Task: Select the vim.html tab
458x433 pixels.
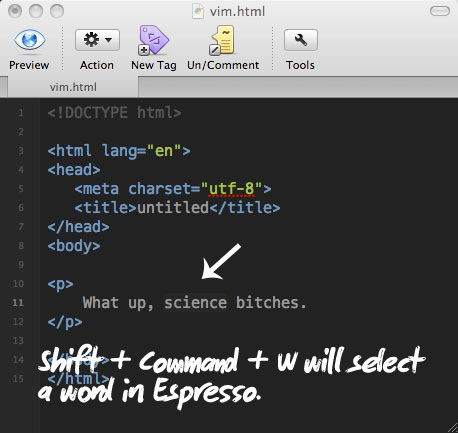Action: [x=73, y=87]
